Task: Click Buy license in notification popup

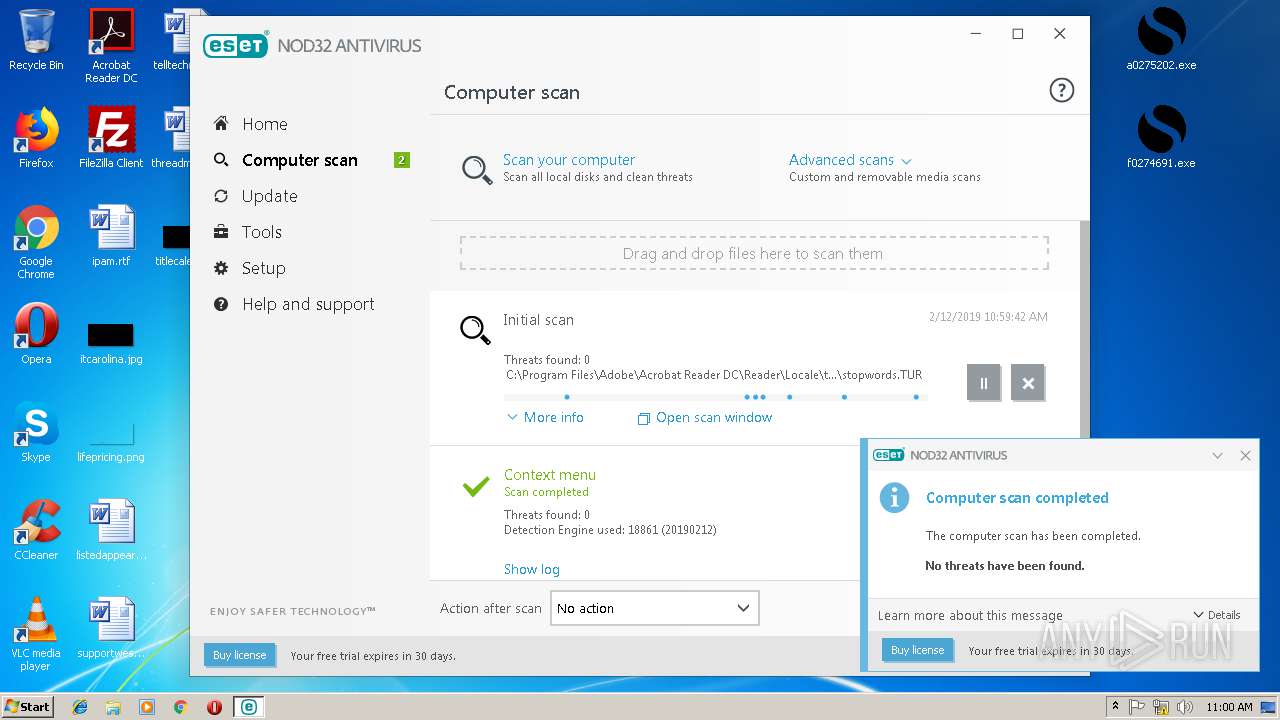Action: coord(917,650)
